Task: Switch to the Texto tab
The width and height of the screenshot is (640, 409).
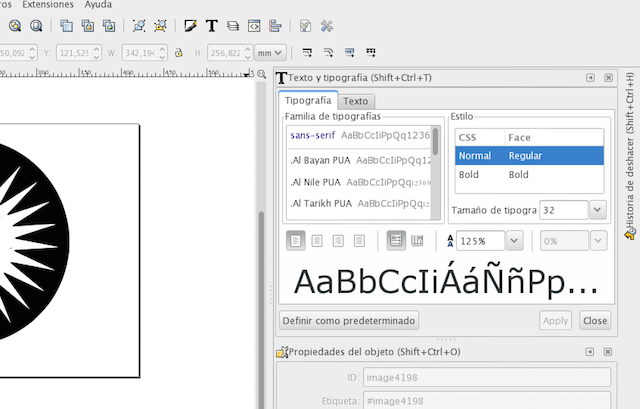Action: tap(356, 101)
